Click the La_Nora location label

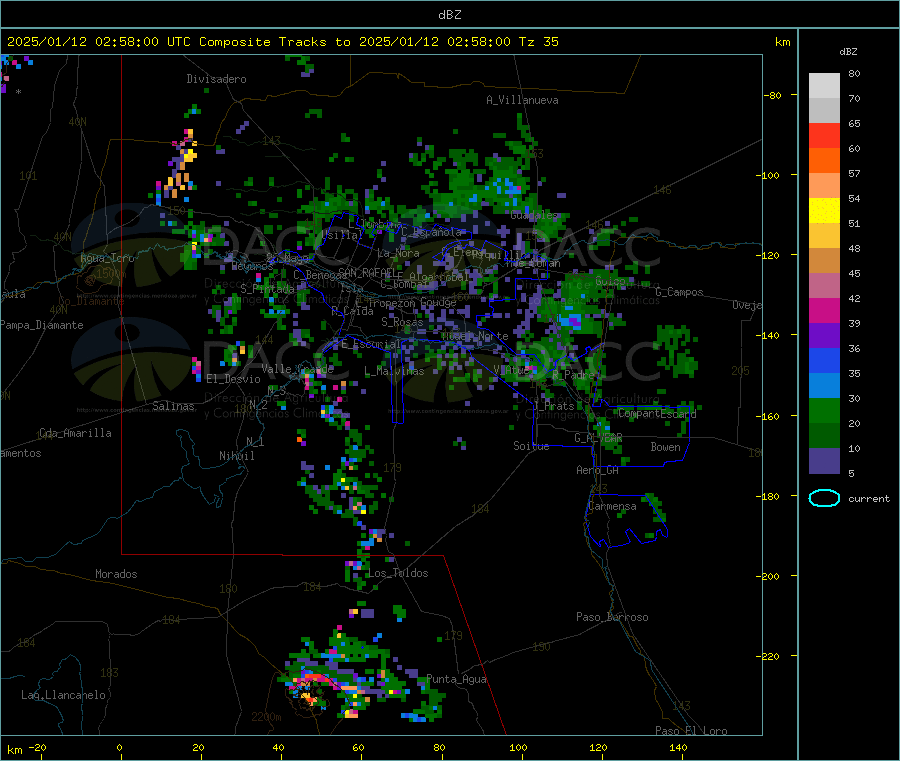coord(398,253)
